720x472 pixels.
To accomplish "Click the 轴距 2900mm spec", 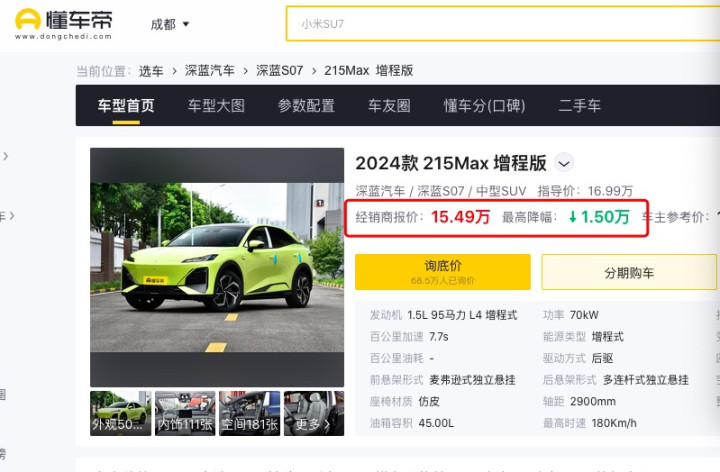I will (579, 401).
